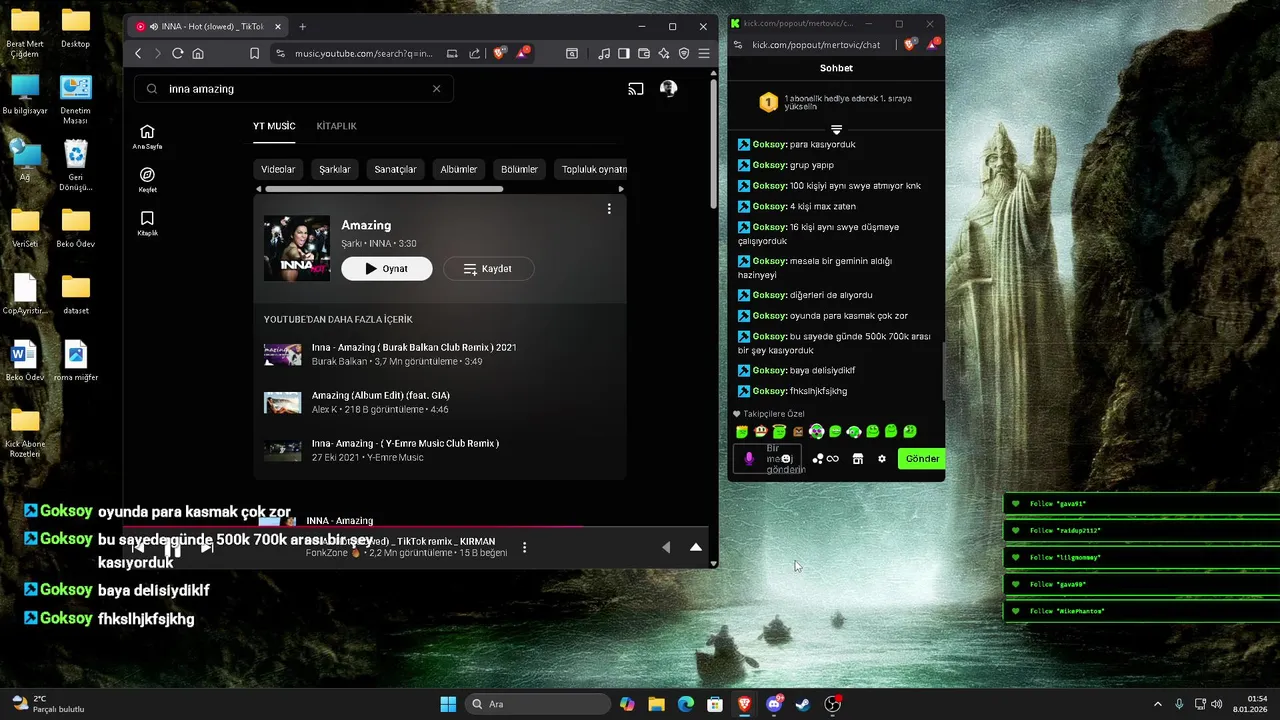Filter results by Şarkılar
The height and width of the screenshot is (720, 1280).
[x=335, y=169]
